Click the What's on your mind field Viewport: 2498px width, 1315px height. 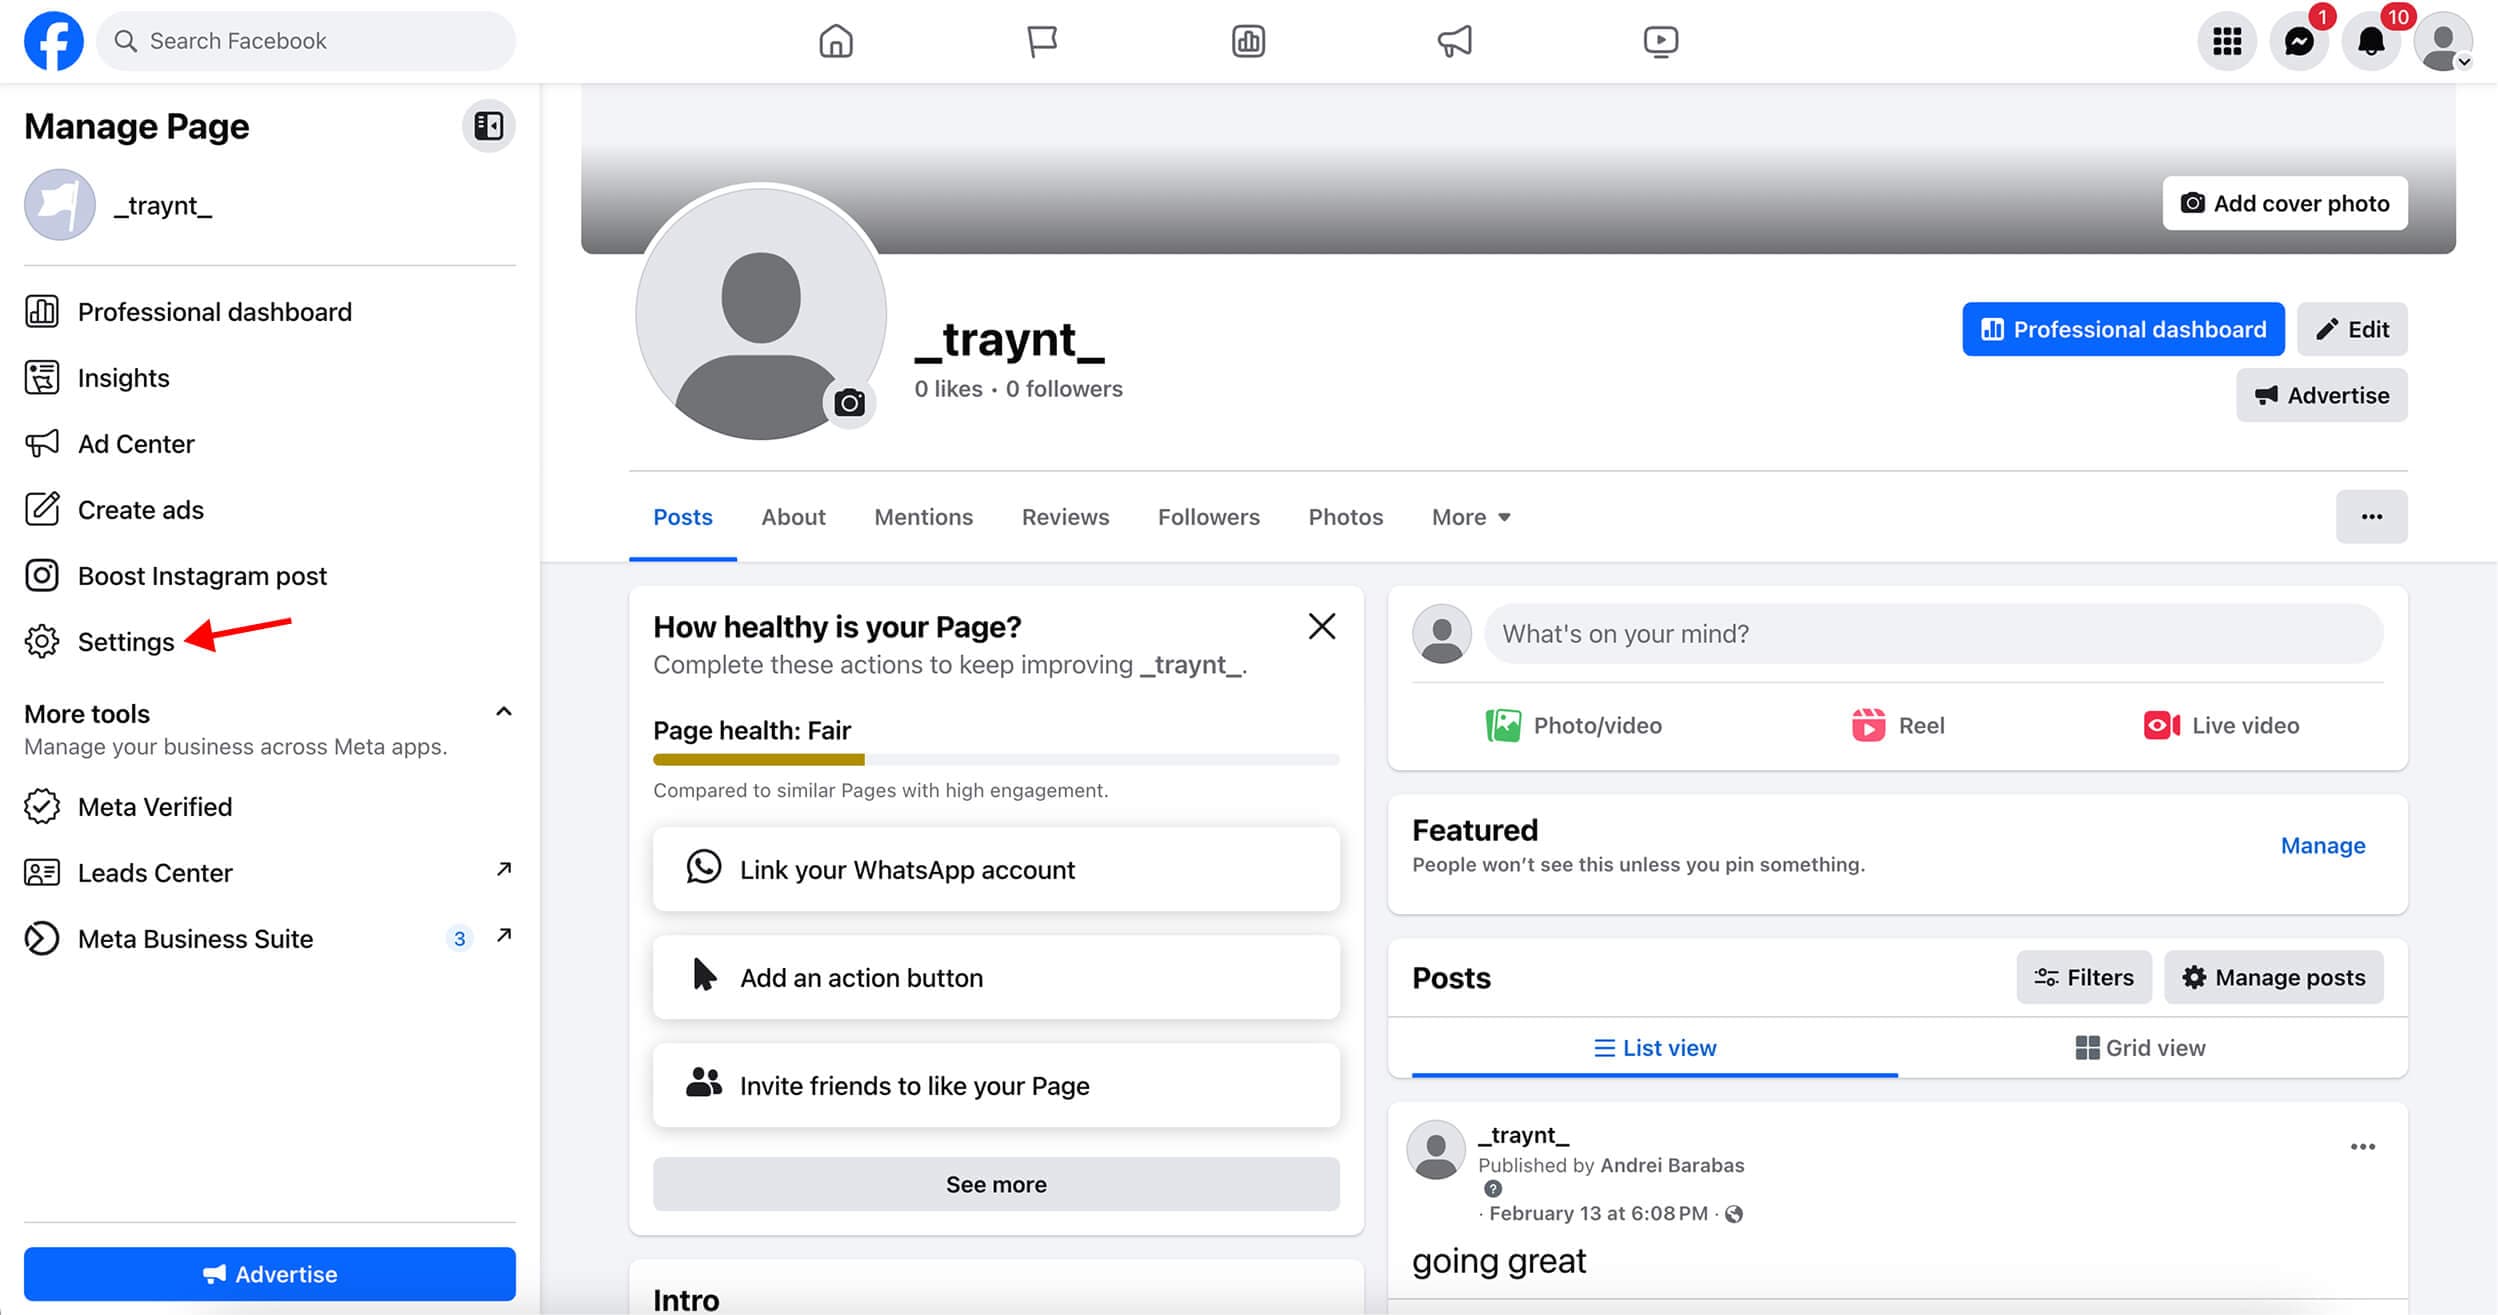tap(1932, 633)
